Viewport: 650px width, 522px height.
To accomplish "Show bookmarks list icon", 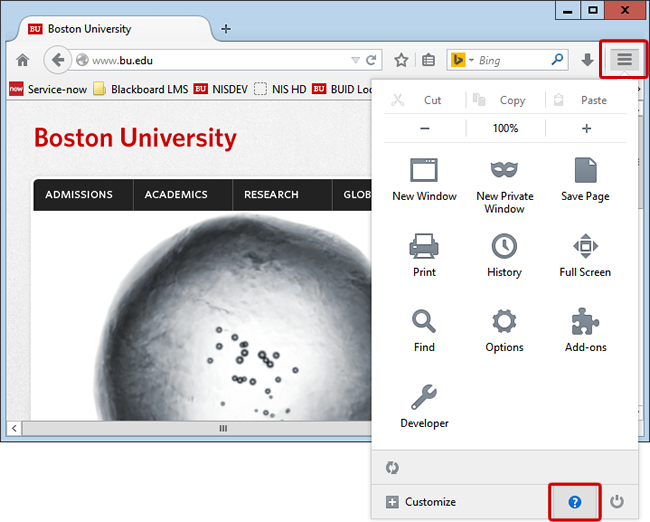I will click(x=428, y=61).
